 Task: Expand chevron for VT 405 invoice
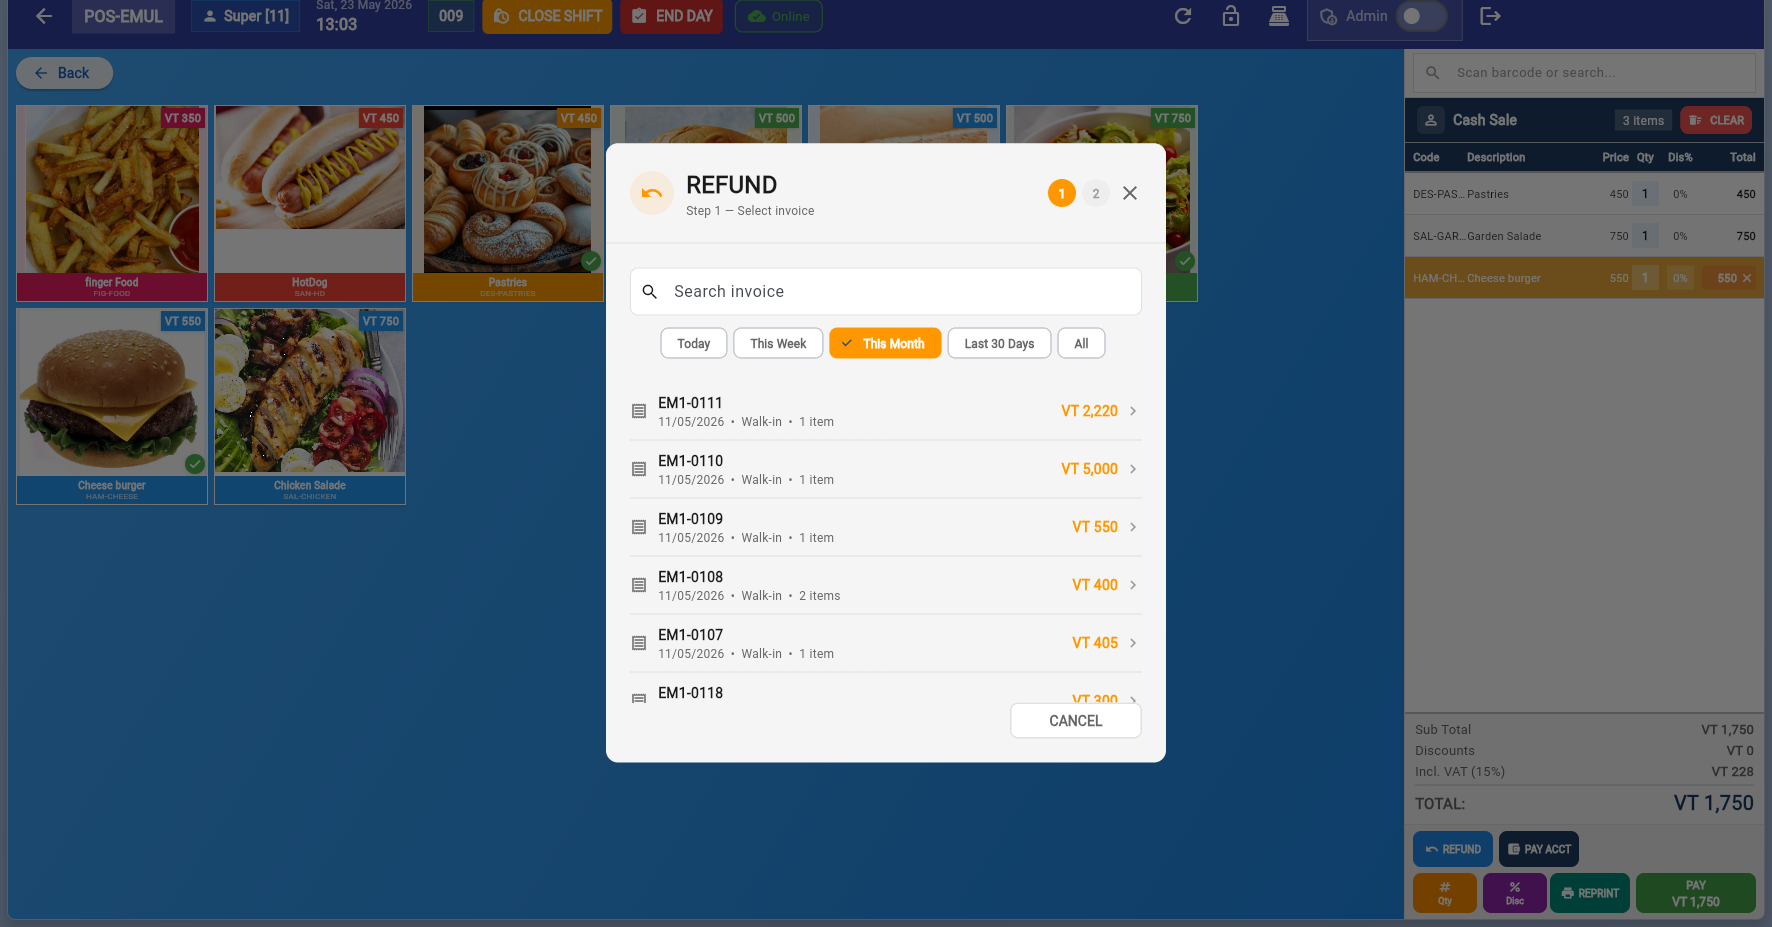[x=1133, y=643]
